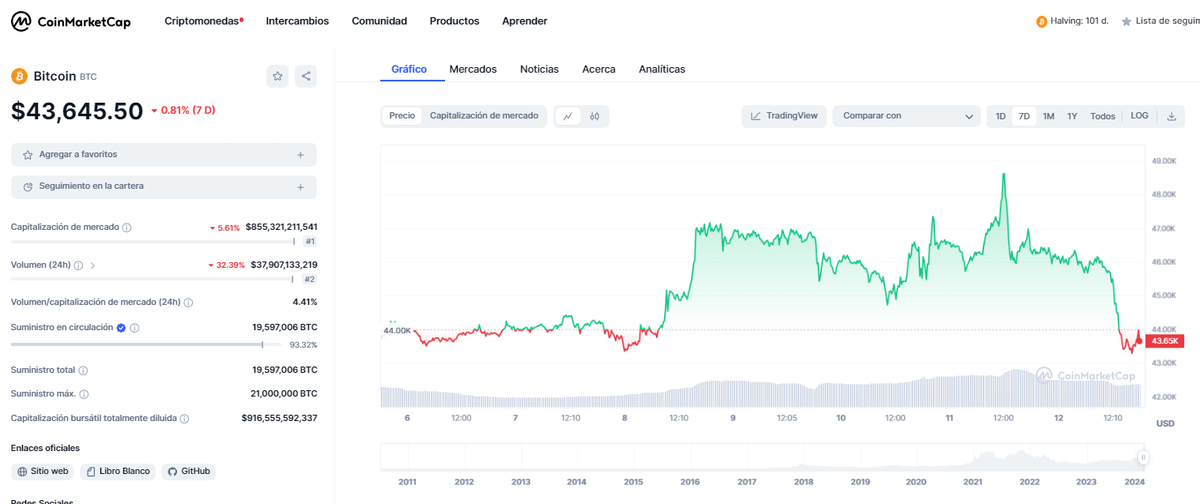The width and height of the screenshot is (1200, 504).
Task: Open the Bitcoin halving countdown icon
Action: click(x=1041, y=21)
